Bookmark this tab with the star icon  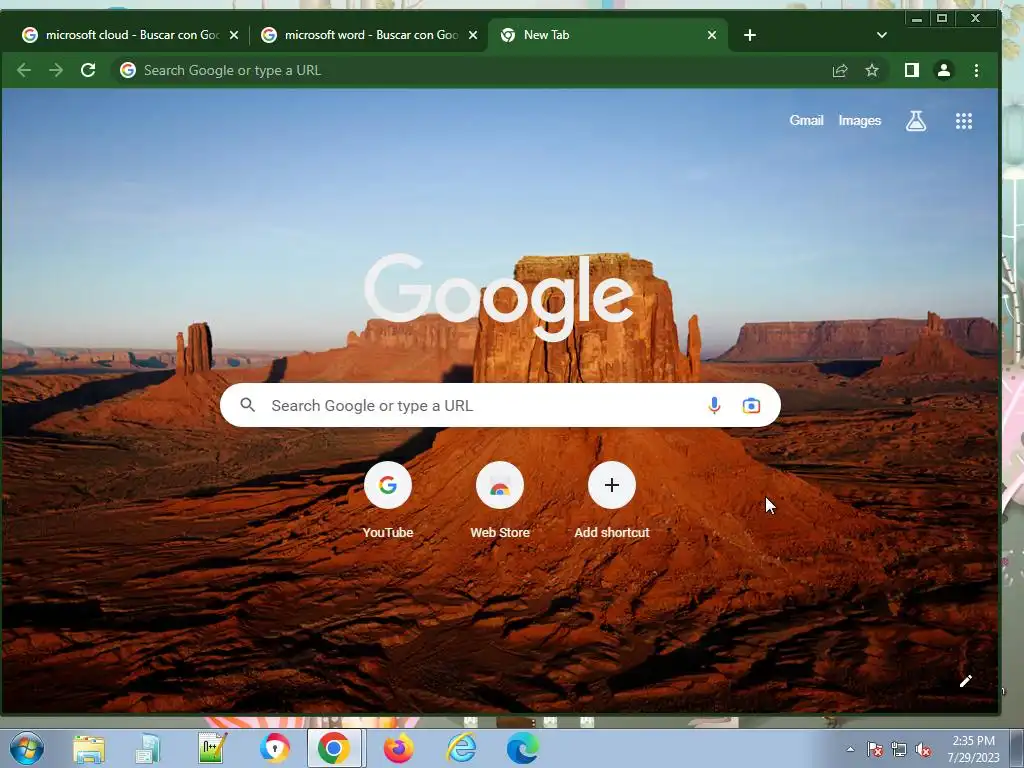(x=872, y=71)
